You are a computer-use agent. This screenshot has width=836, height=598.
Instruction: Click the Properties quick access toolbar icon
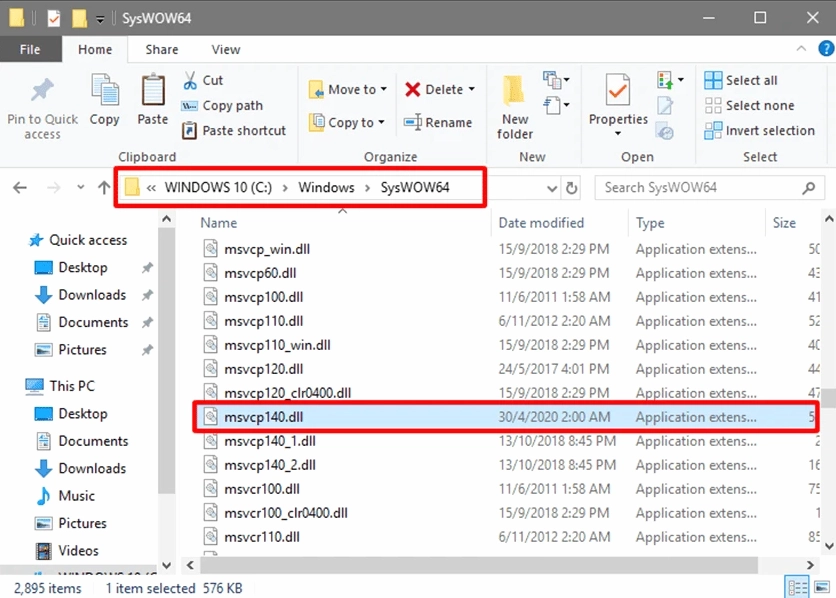(x=54, y=19)
